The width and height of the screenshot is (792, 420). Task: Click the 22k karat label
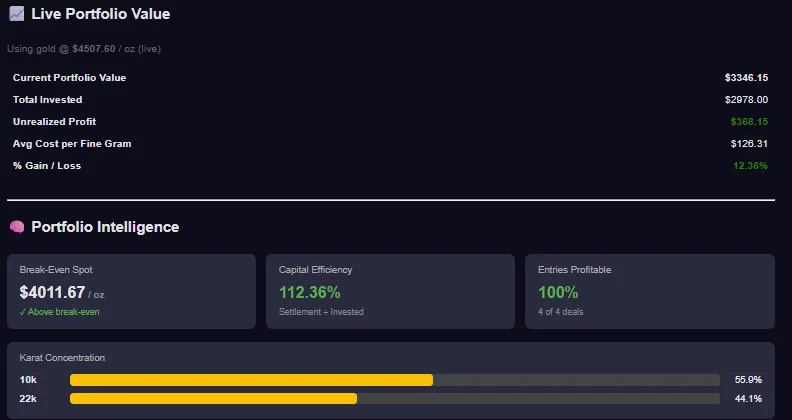tap(28, 399)
